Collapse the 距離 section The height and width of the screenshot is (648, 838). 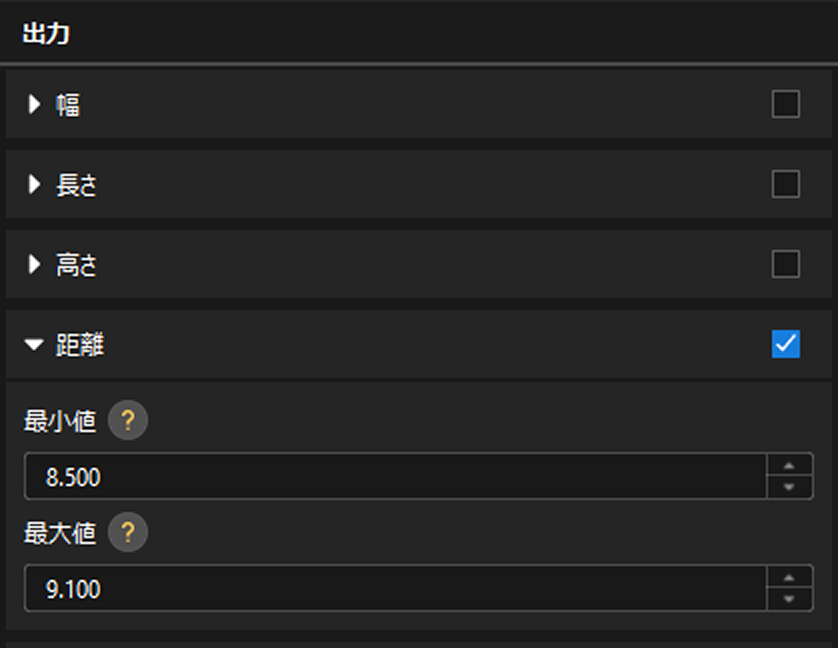coord(35,344)
